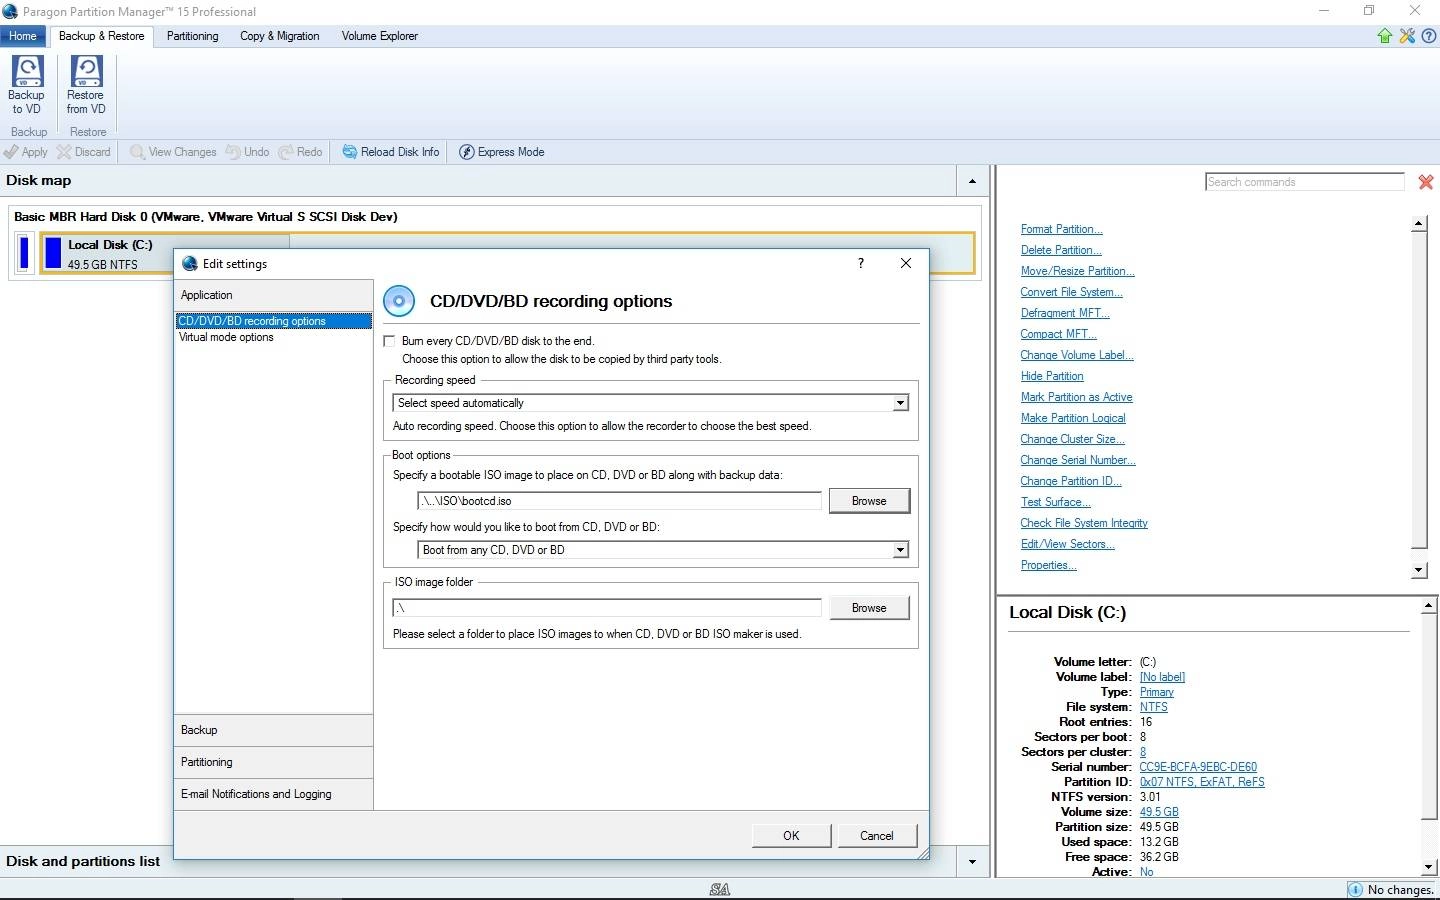The height and width of the screenshot is (900, 1440).
Task: Click Check File System Integrity link
Action: point(1084,523)
